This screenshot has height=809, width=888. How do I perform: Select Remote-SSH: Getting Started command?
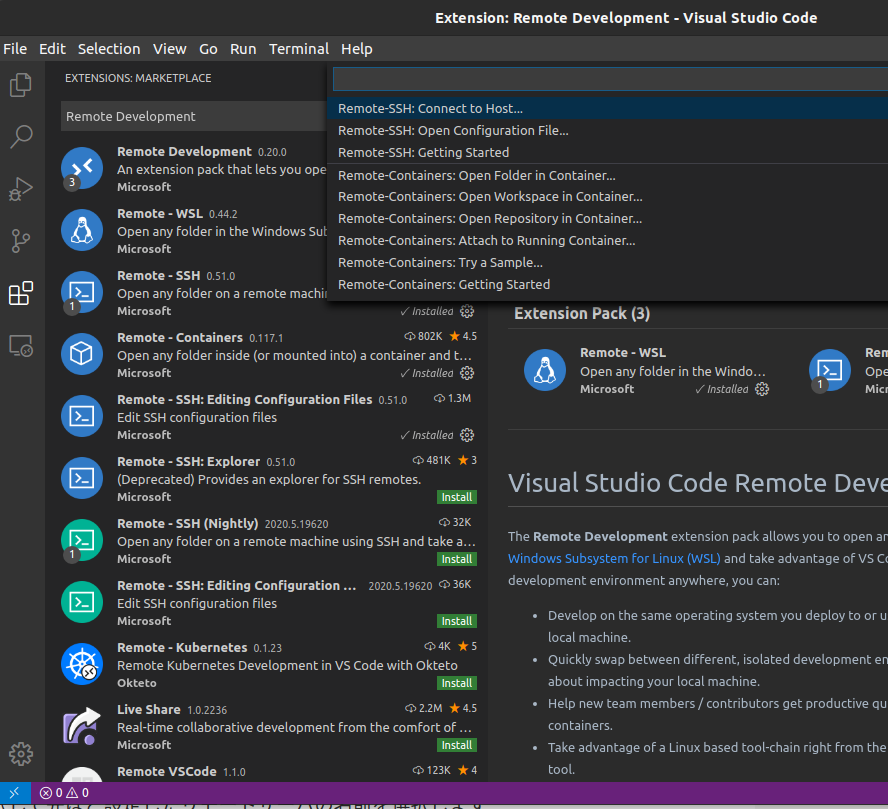point(607,153)
